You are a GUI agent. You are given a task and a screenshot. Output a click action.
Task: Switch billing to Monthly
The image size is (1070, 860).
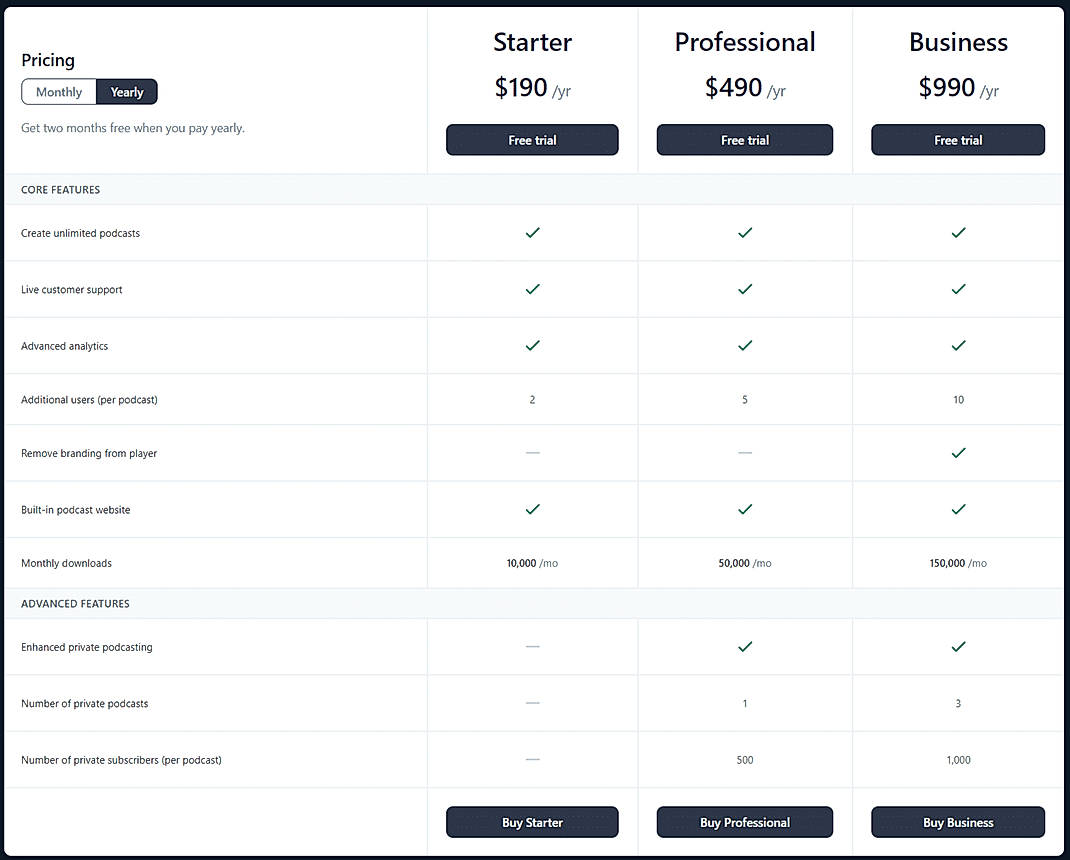click(x=58, y=91)
